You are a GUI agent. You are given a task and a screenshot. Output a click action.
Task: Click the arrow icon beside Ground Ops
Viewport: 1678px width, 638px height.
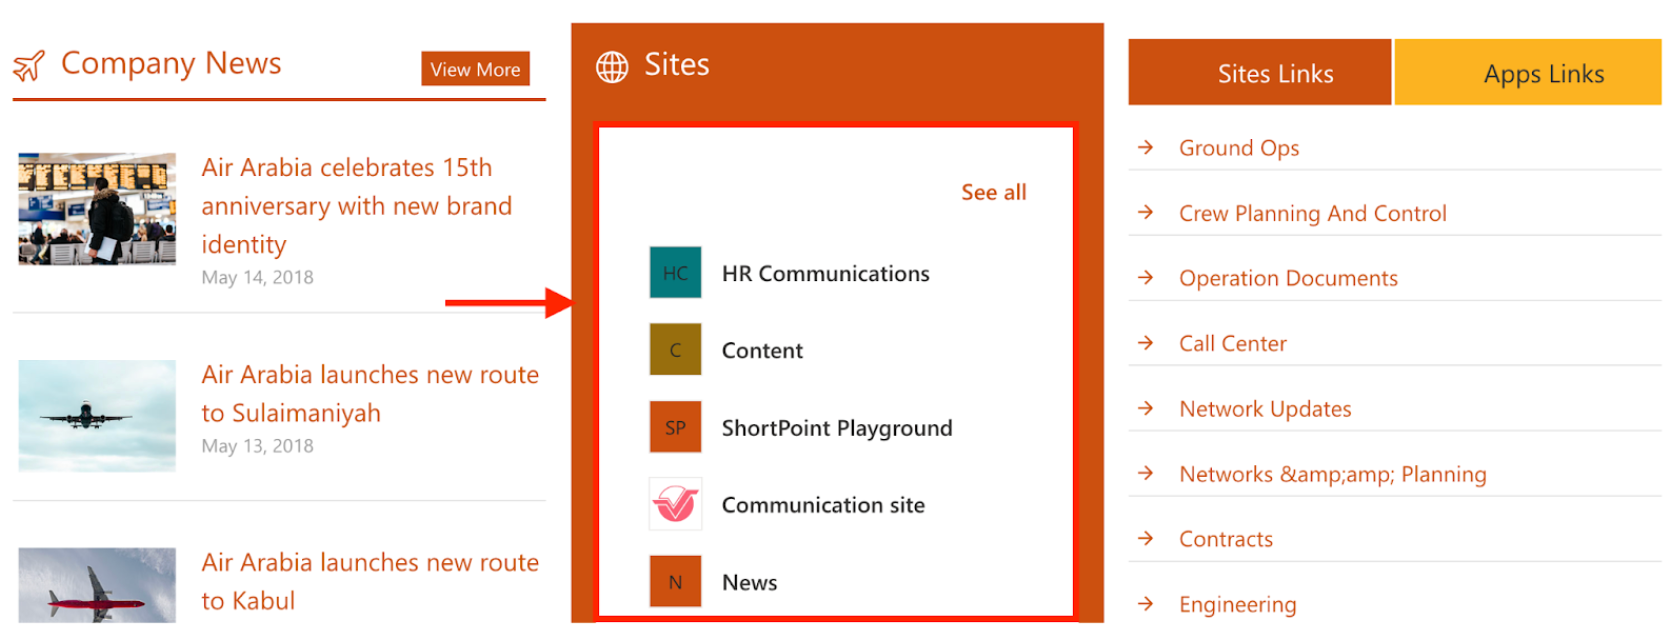[1146, 148]
